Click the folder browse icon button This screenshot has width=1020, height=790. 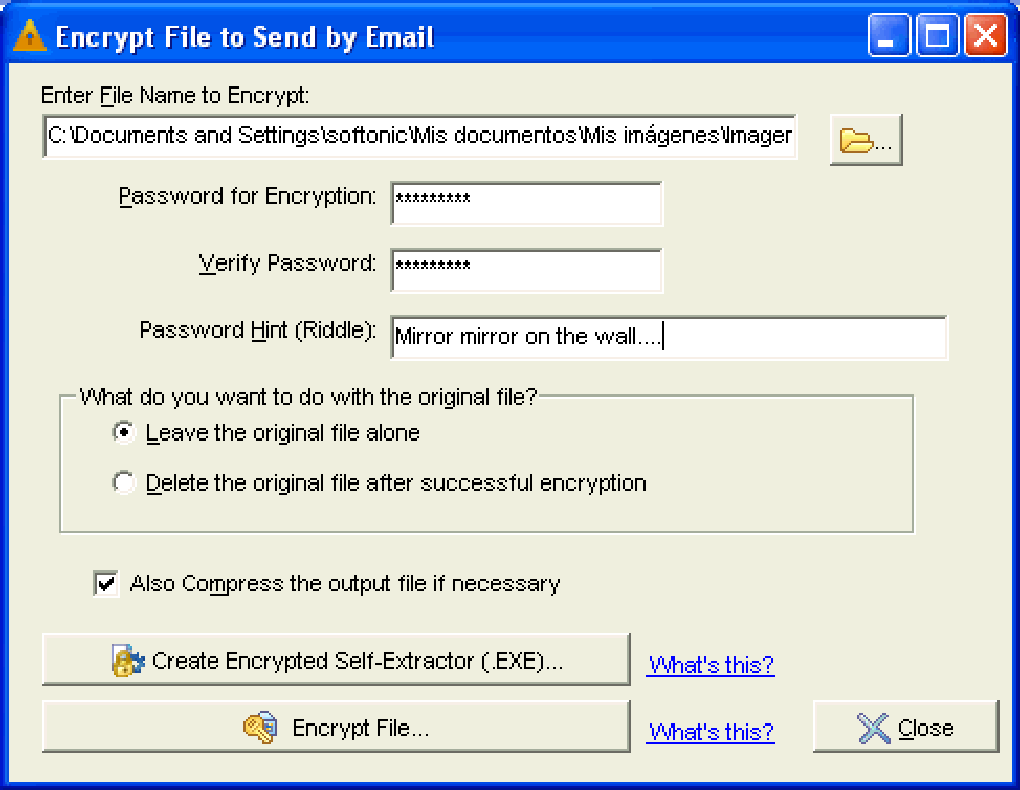(x=865, y=140)
